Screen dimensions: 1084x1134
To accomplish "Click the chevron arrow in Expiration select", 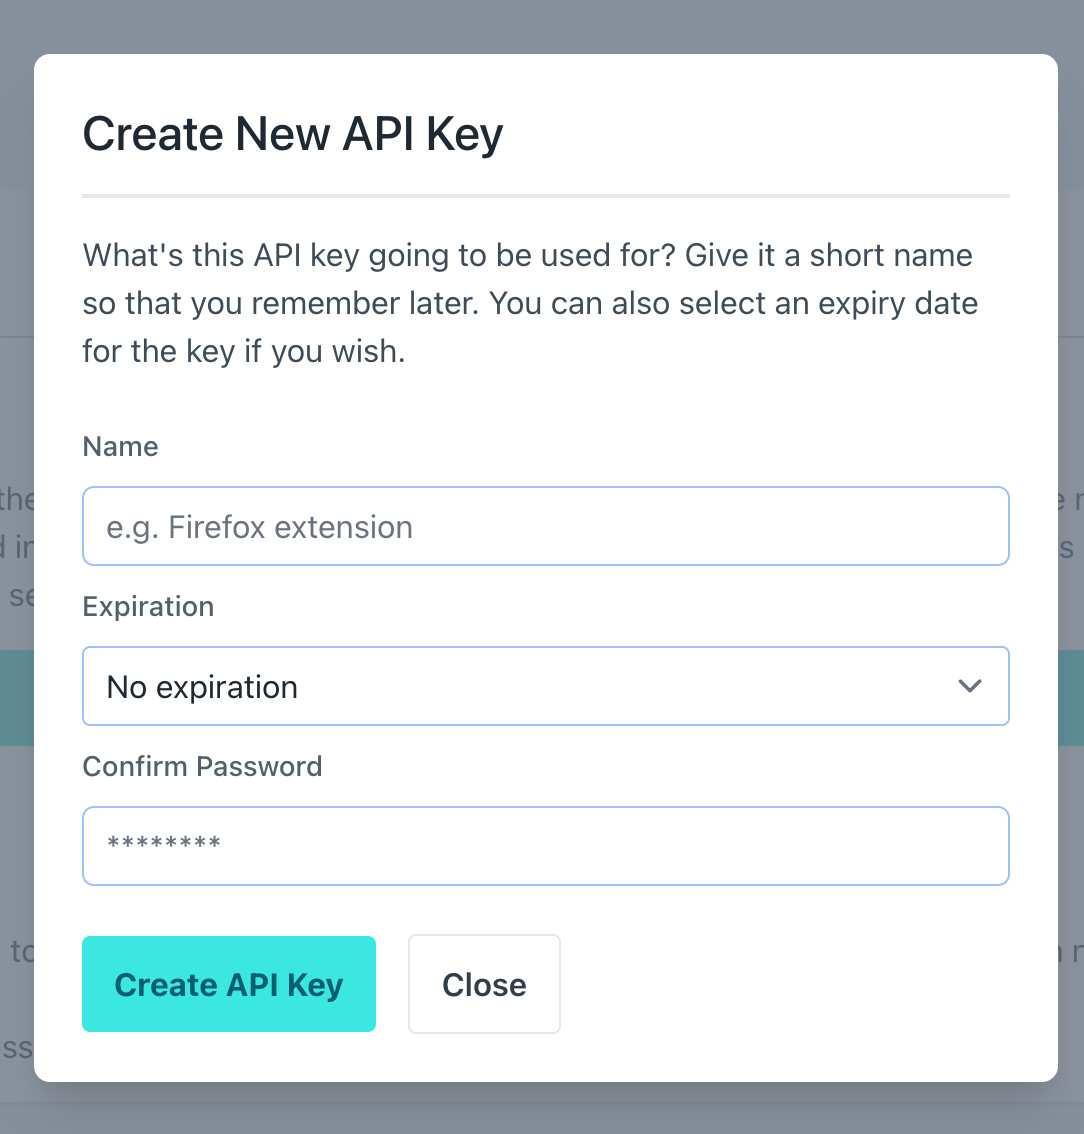I will click(x=969, y=686).
